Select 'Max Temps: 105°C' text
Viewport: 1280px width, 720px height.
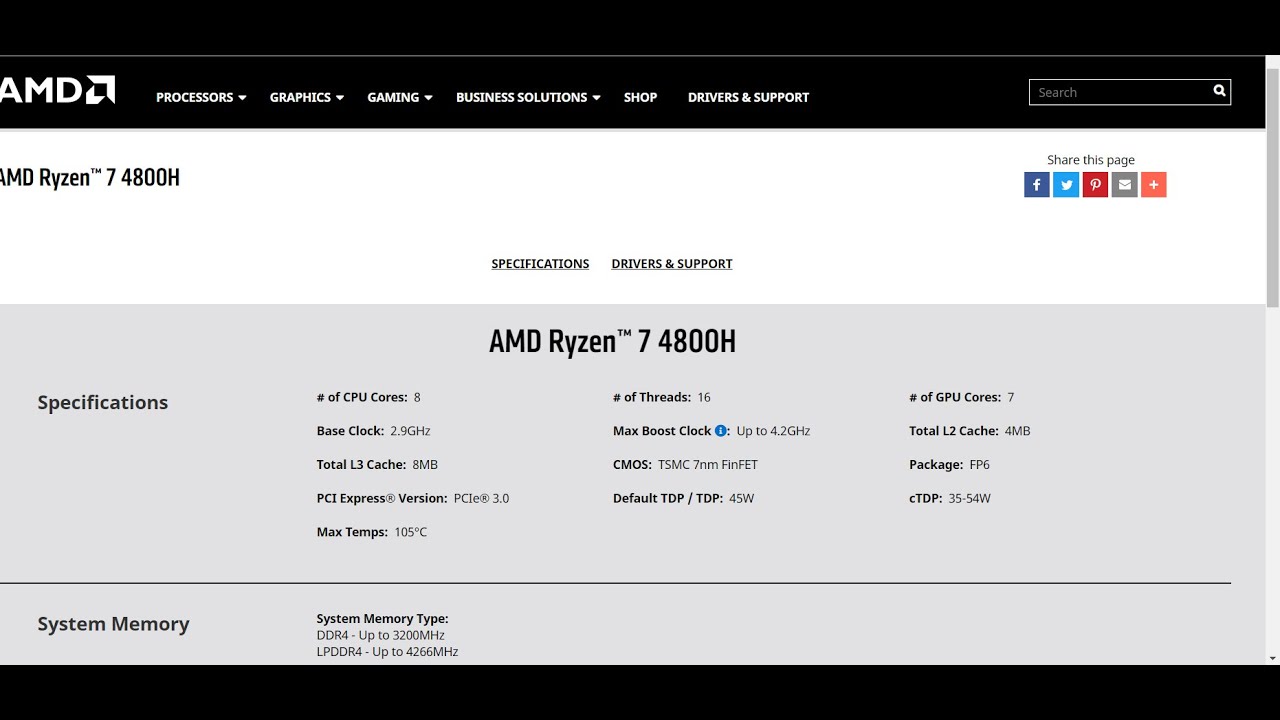pyautogui.click(x=372, y=532)
